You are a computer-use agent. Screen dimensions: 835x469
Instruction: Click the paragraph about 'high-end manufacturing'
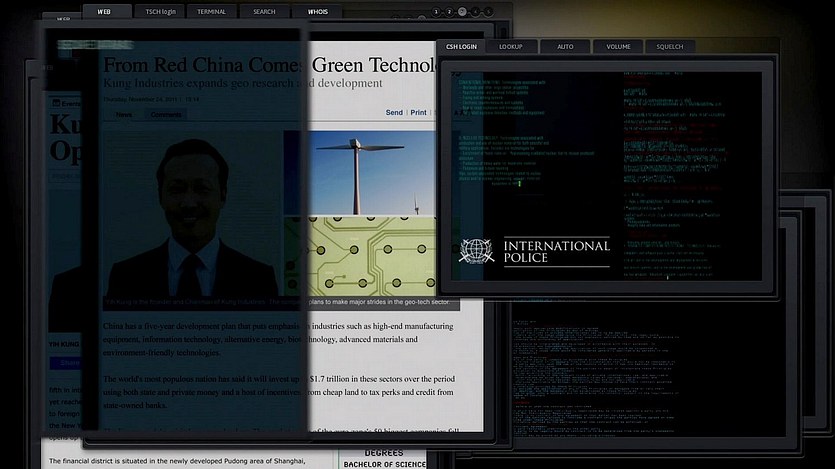tap(278, 339)
